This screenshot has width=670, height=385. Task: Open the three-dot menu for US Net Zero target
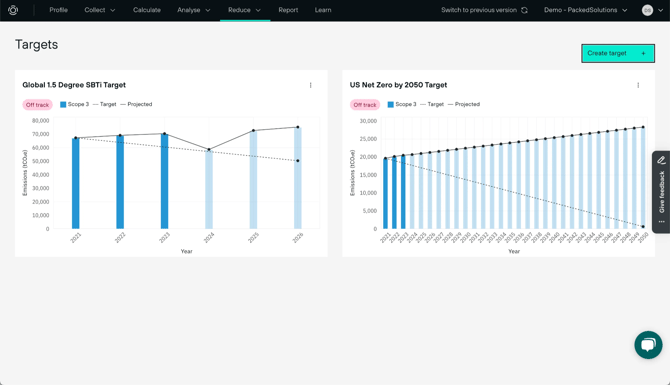[x=638, y=85]
